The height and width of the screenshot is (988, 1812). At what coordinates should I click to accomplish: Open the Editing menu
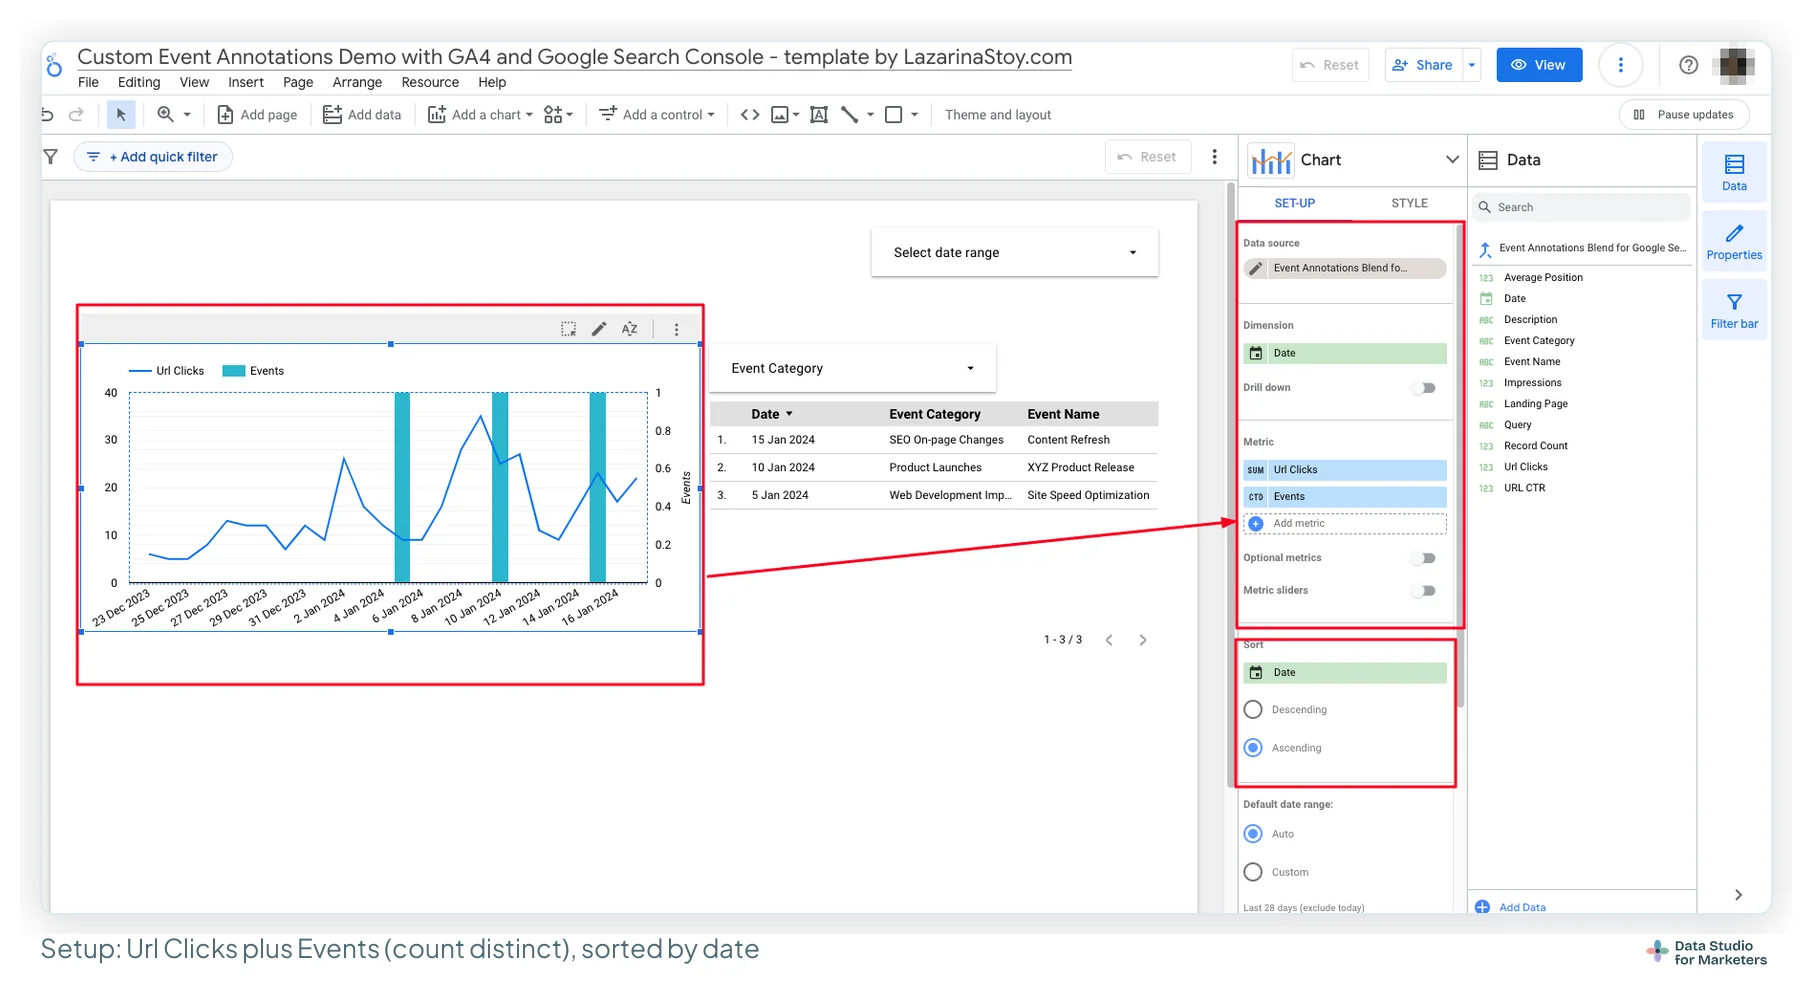tap(139, 83)
